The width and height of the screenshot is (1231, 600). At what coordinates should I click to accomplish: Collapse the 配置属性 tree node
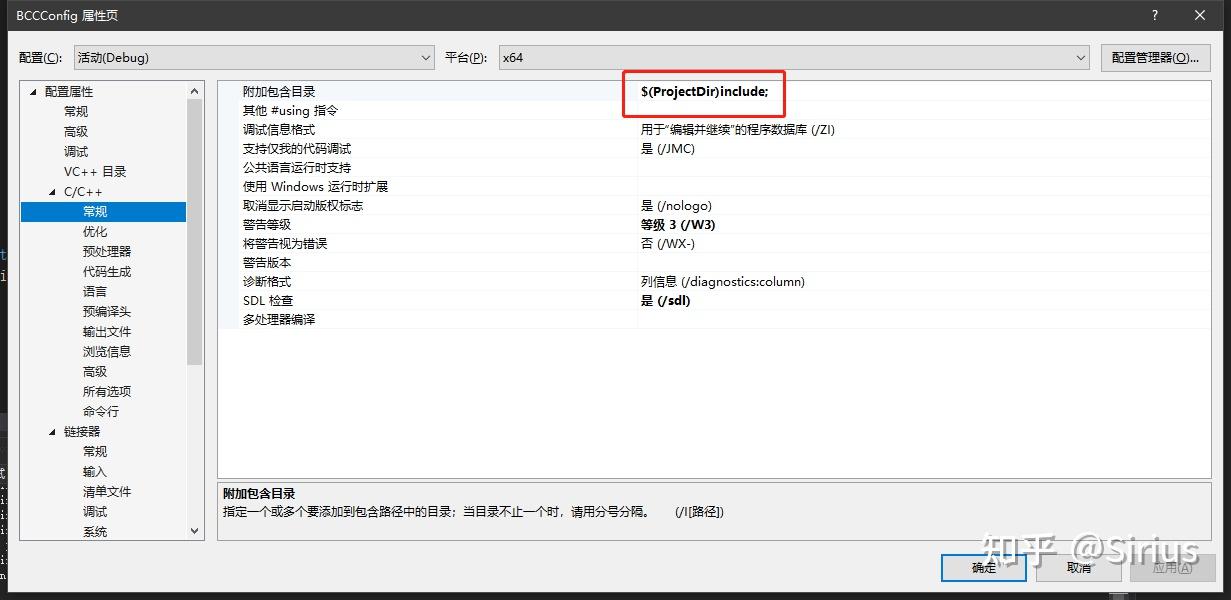point(33,90)
